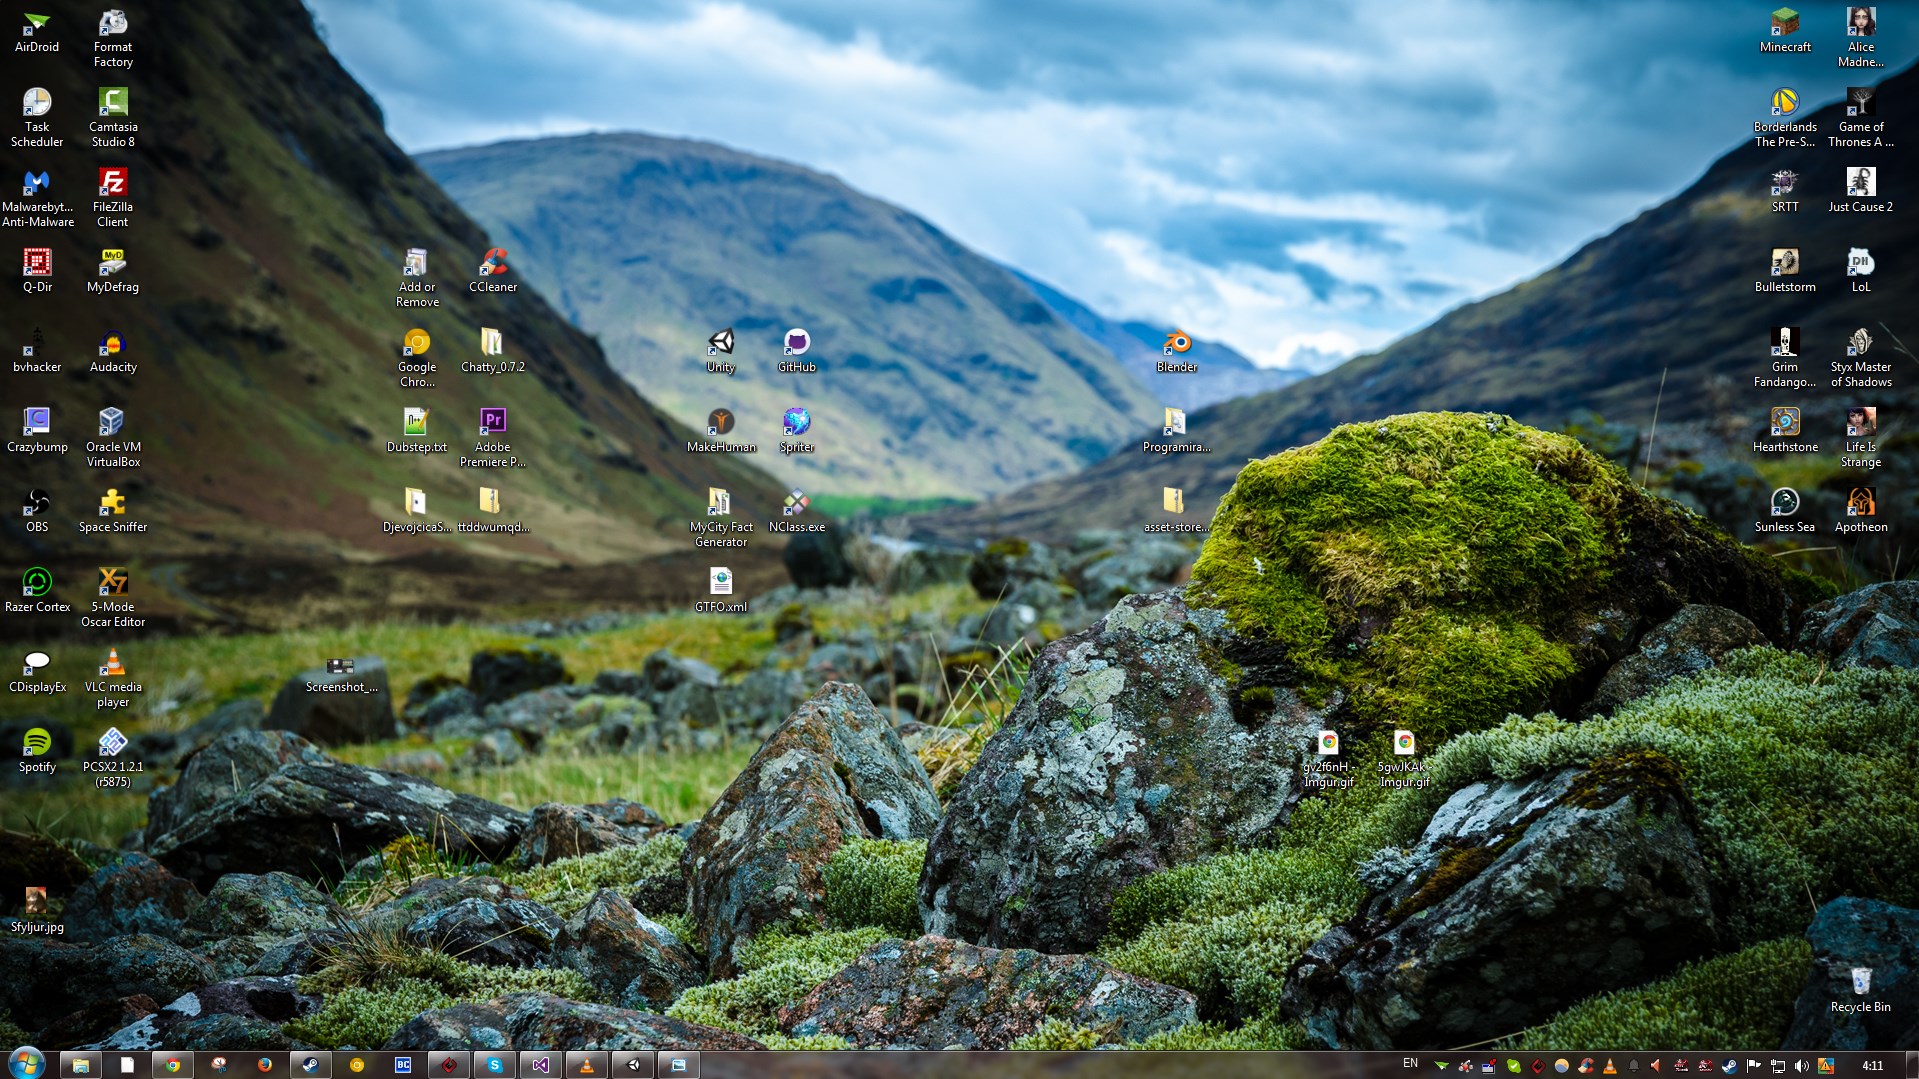Viewport: 1919px width, 1079px height.
Task: Select the Chatty_0.7.2 folder
Action: [x=493, y=351]
